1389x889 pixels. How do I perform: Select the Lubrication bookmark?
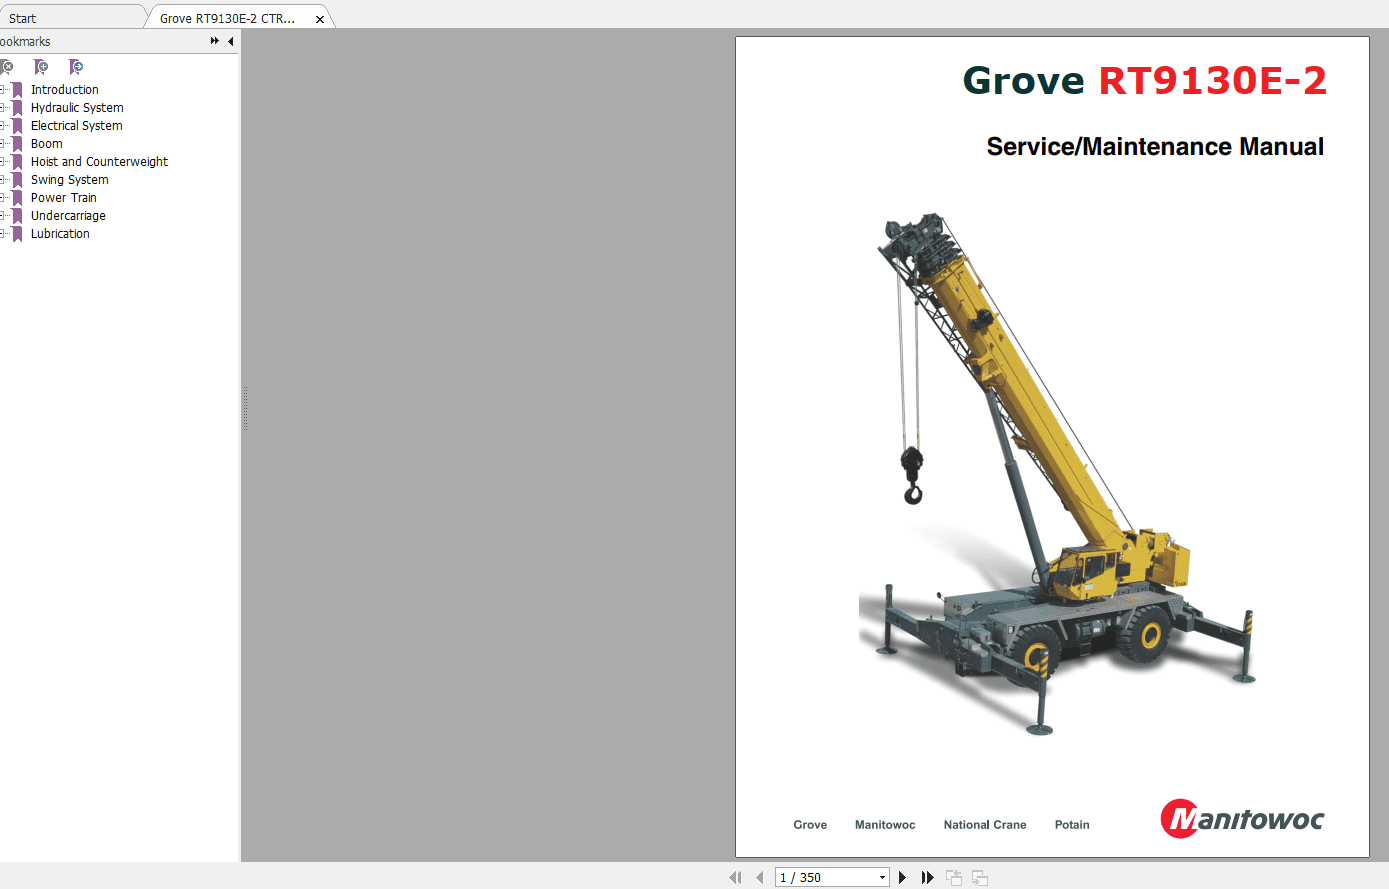(60, 233)
